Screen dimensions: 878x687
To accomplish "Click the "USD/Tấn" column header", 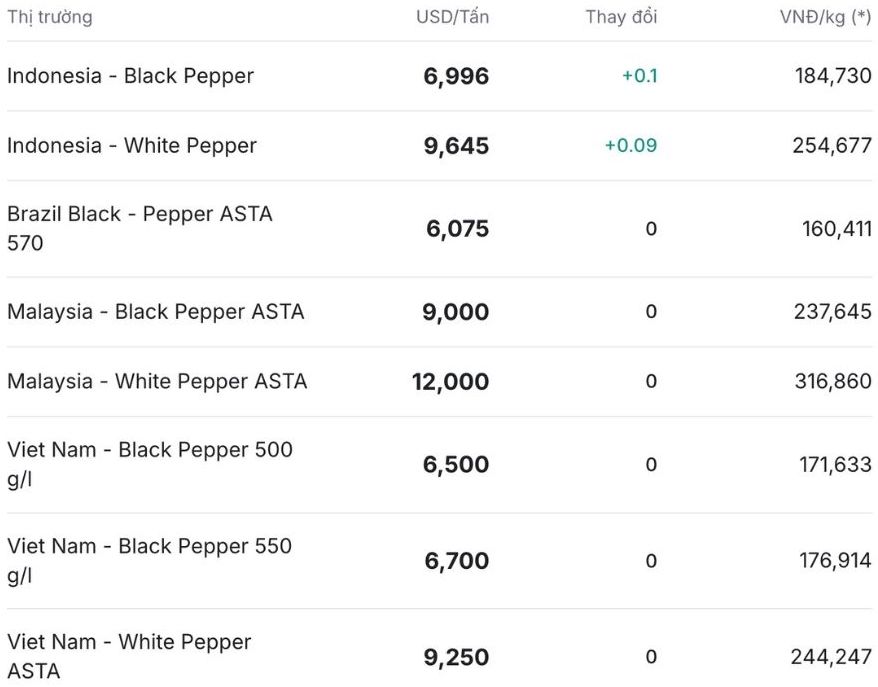I will tap(452, 17).
